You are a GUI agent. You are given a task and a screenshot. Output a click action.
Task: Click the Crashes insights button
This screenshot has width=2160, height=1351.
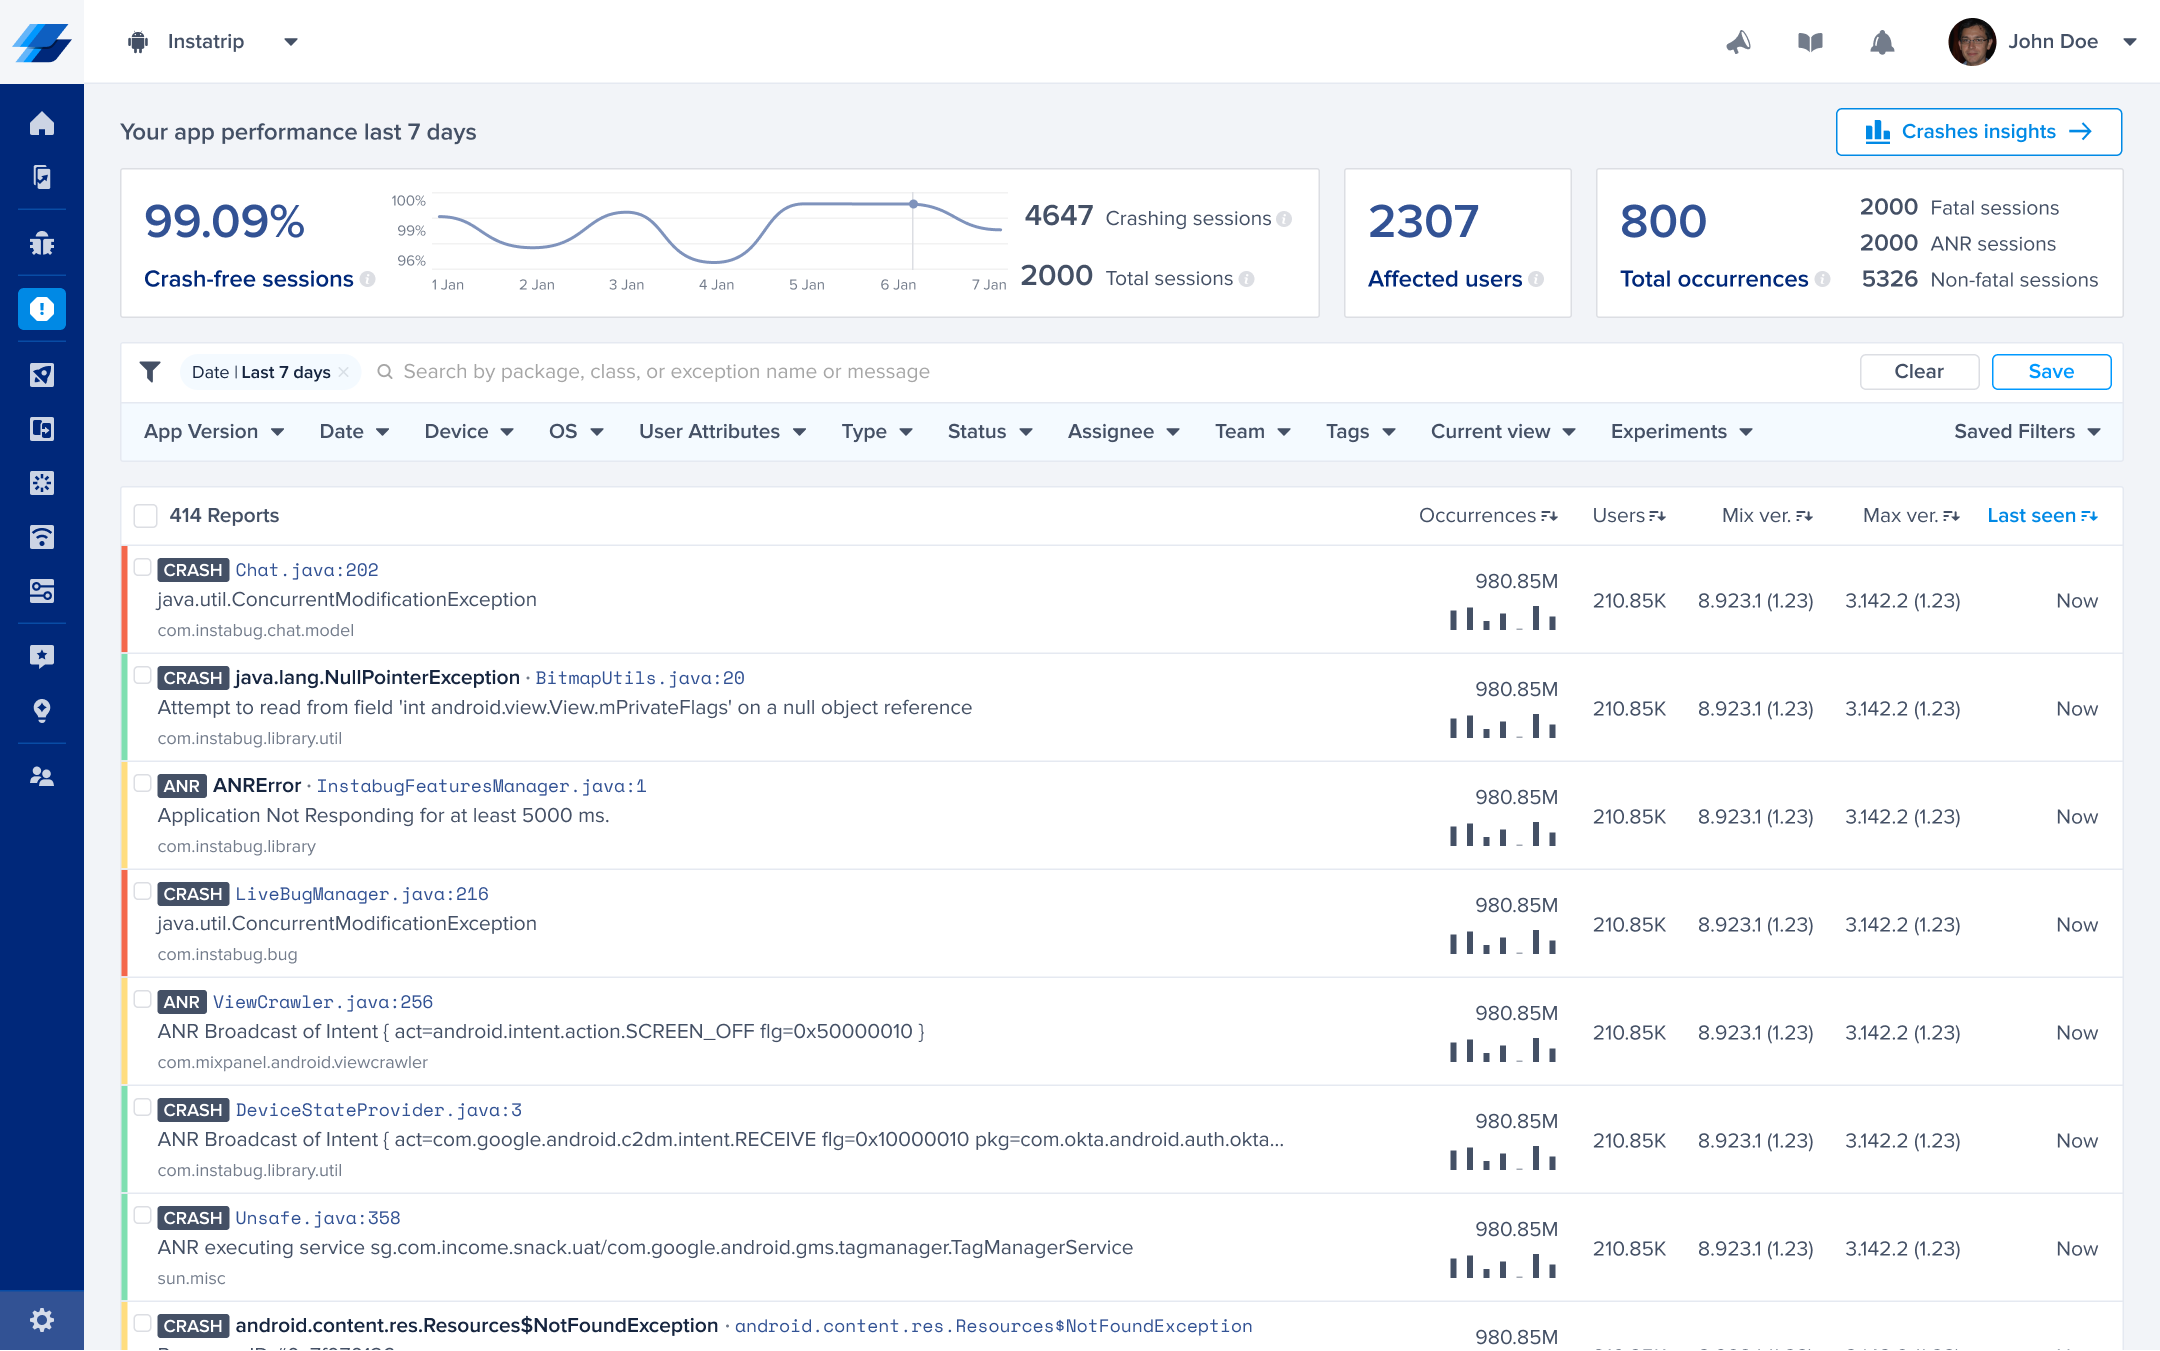[x=1978, y=132]
